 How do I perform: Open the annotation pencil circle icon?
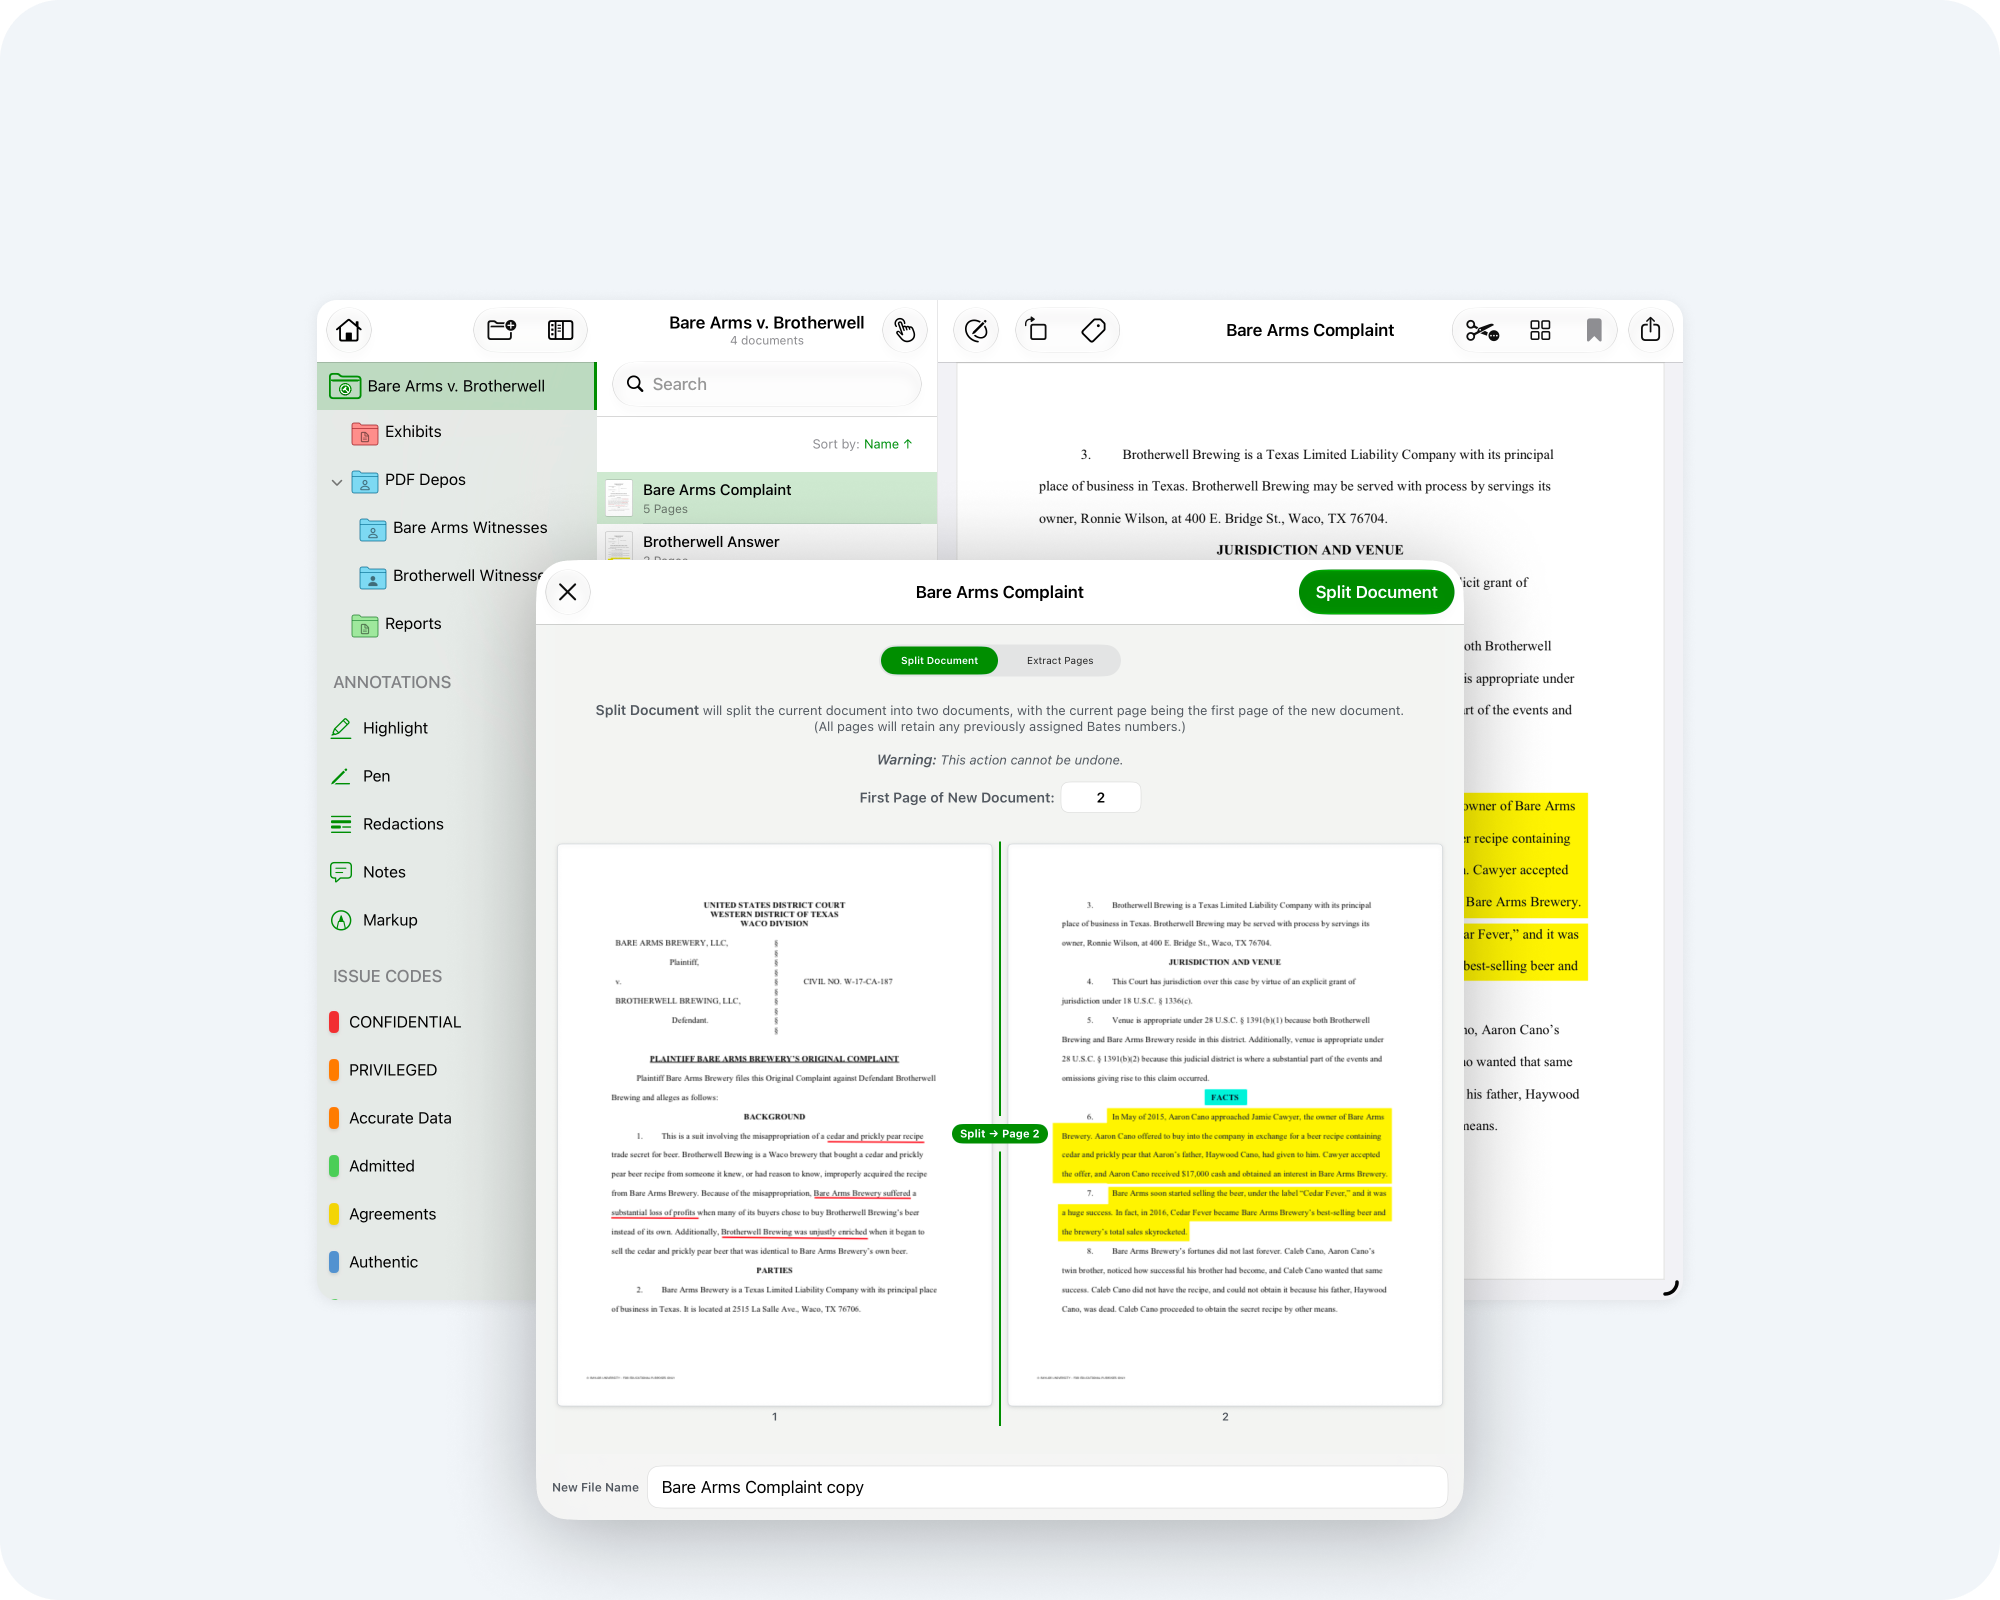click(977, 330)
